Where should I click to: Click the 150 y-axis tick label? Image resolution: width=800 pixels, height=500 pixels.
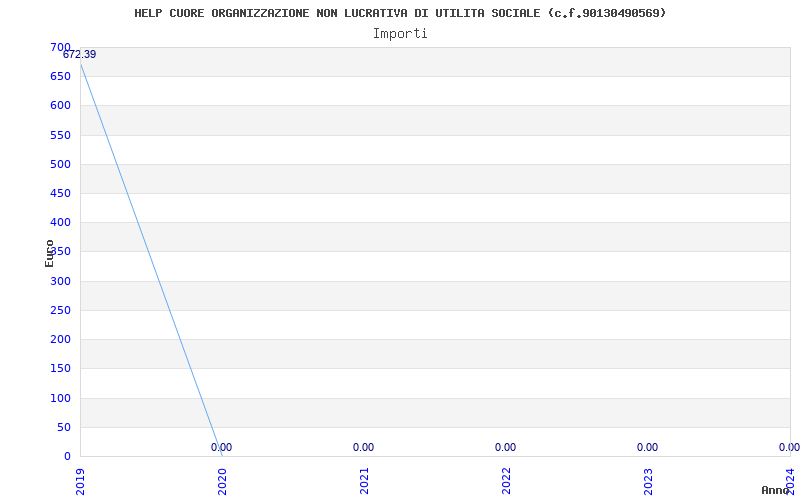point(60,368)
